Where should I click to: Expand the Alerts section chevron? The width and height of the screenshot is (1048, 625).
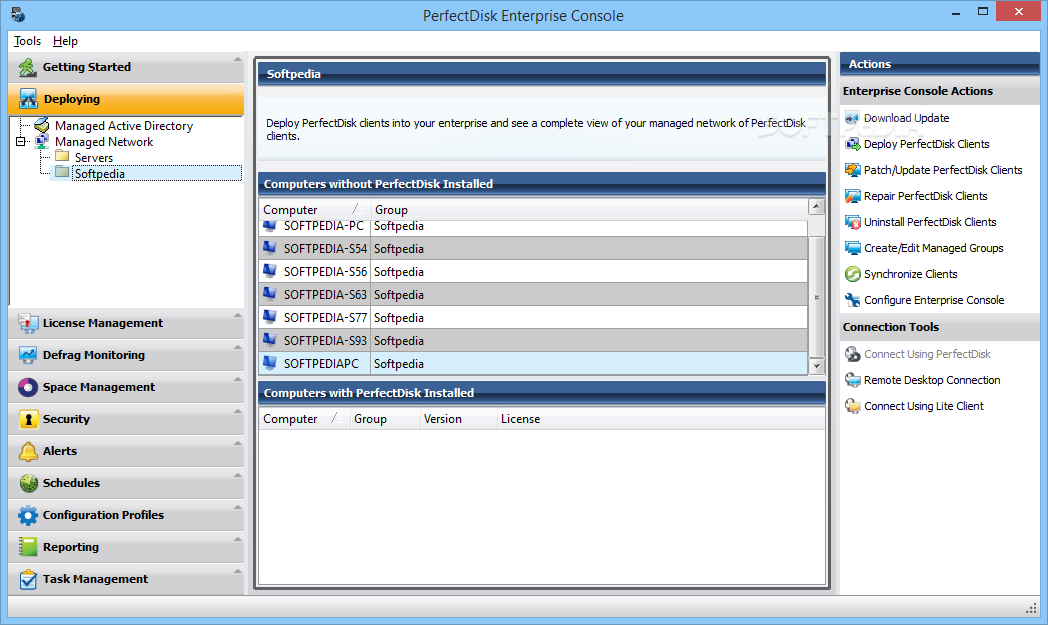pyautogui.click(x=237, y=444)
